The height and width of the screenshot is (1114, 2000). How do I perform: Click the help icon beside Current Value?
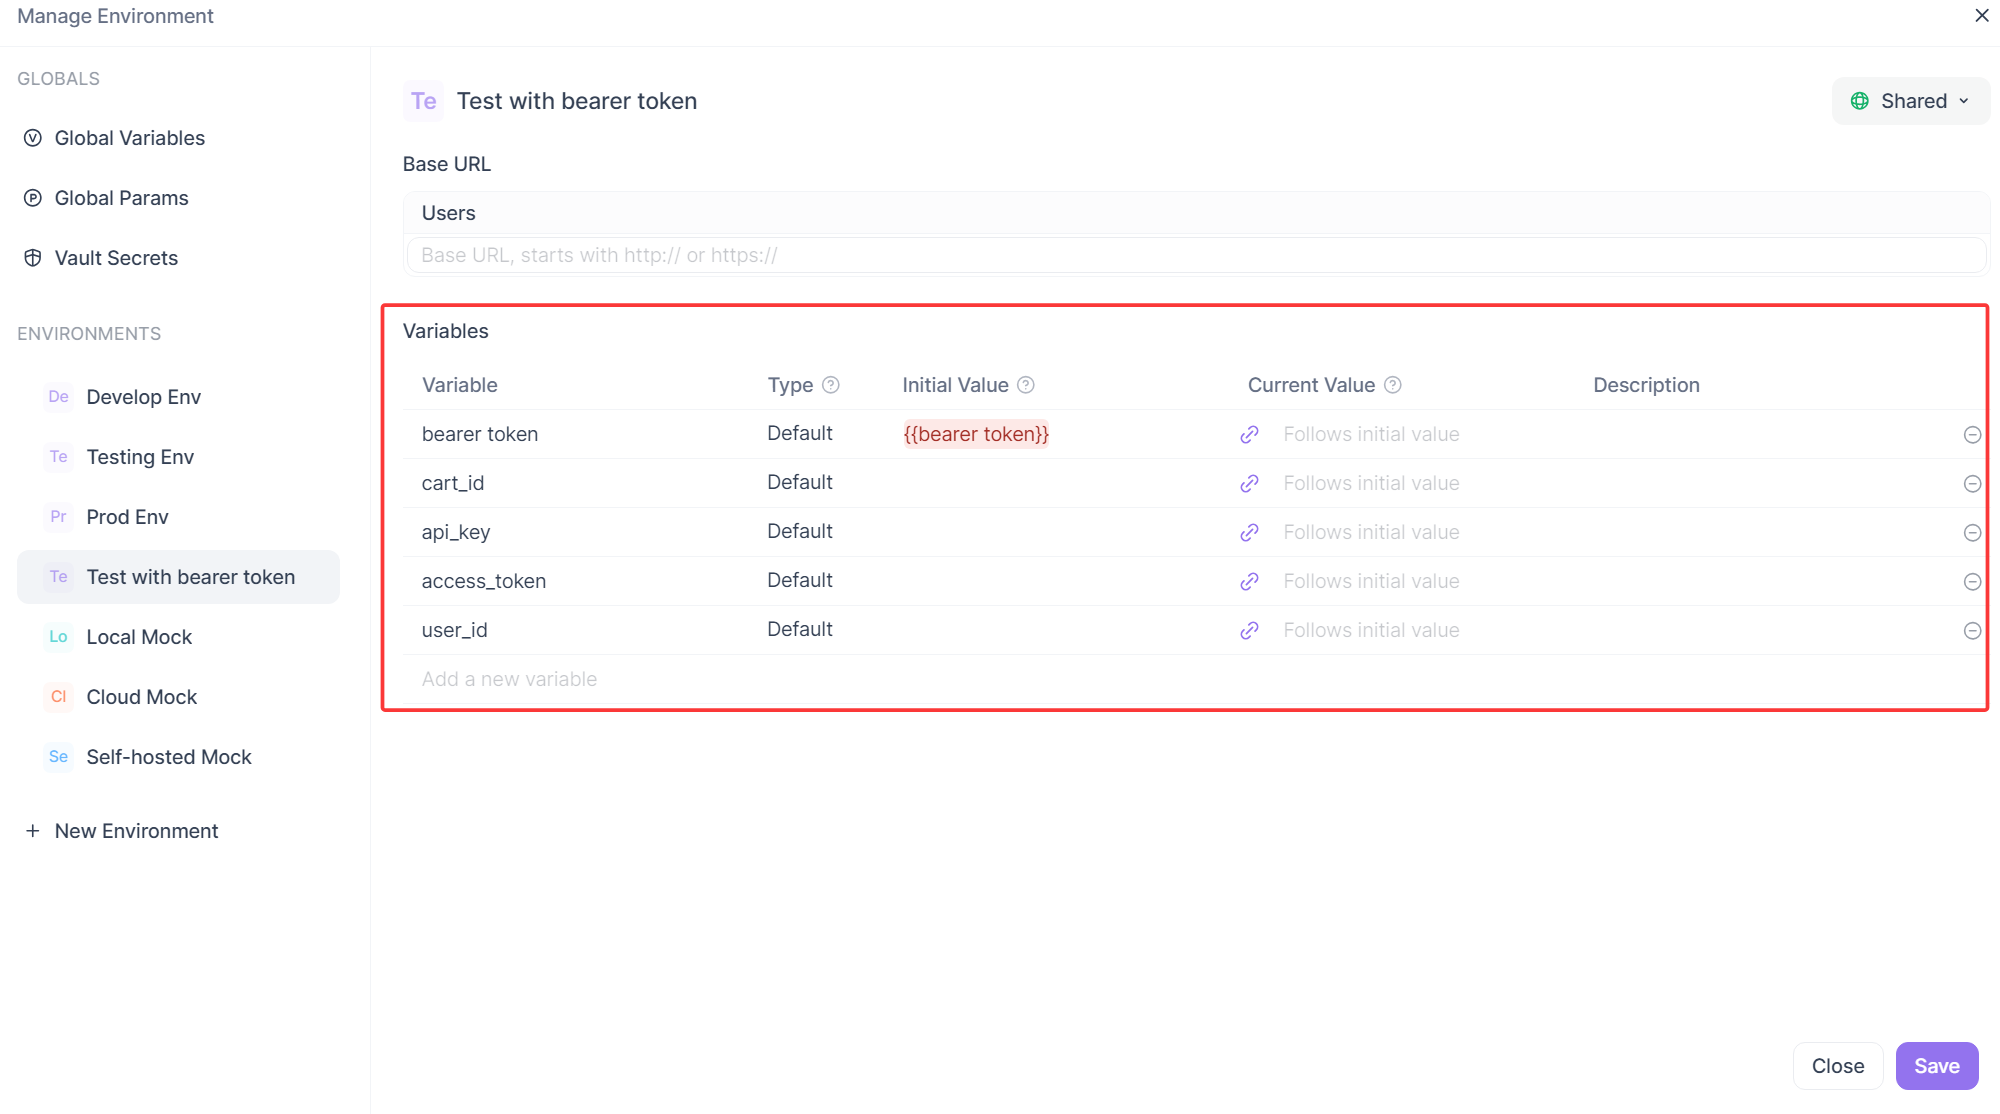coord(1392,385)
